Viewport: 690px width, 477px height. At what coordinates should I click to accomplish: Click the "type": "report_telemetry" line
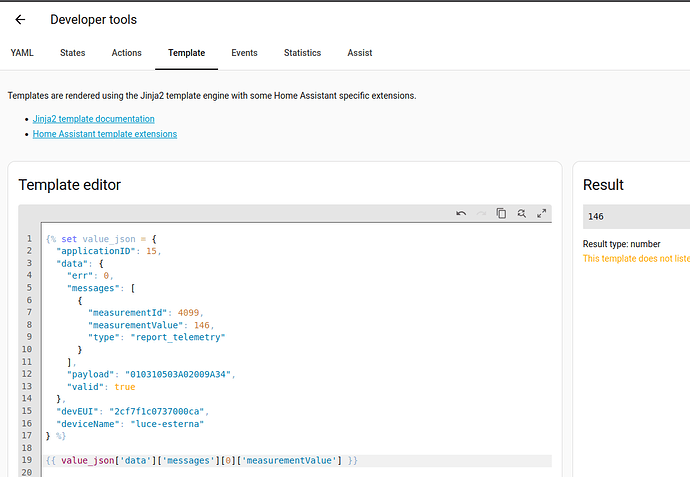click(156, 337)
